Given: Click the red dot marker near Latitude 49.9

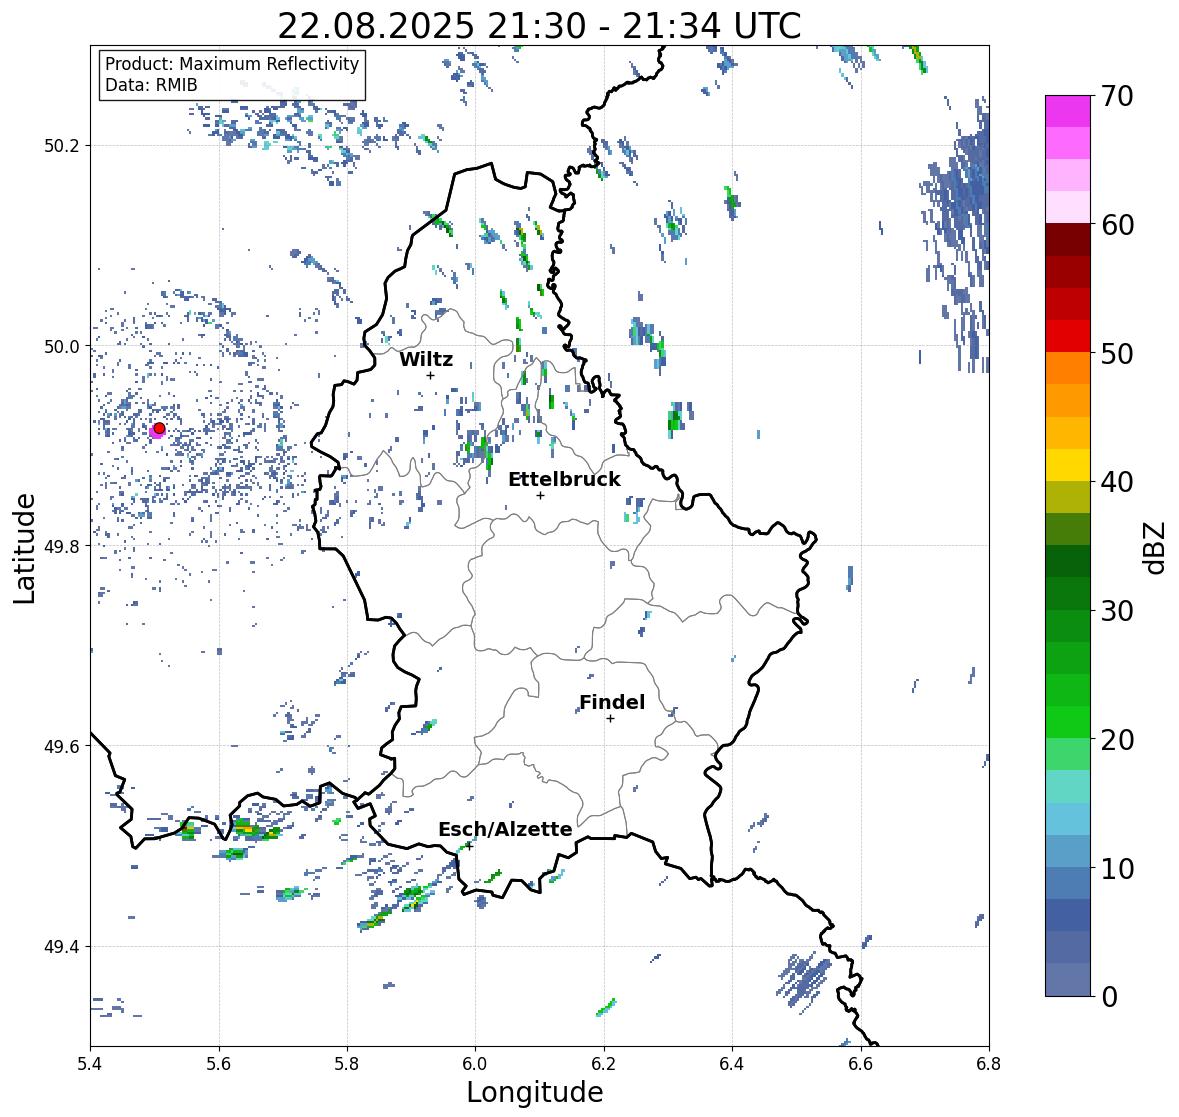Looking at the screenshot, I should click(x=159, y=428).
